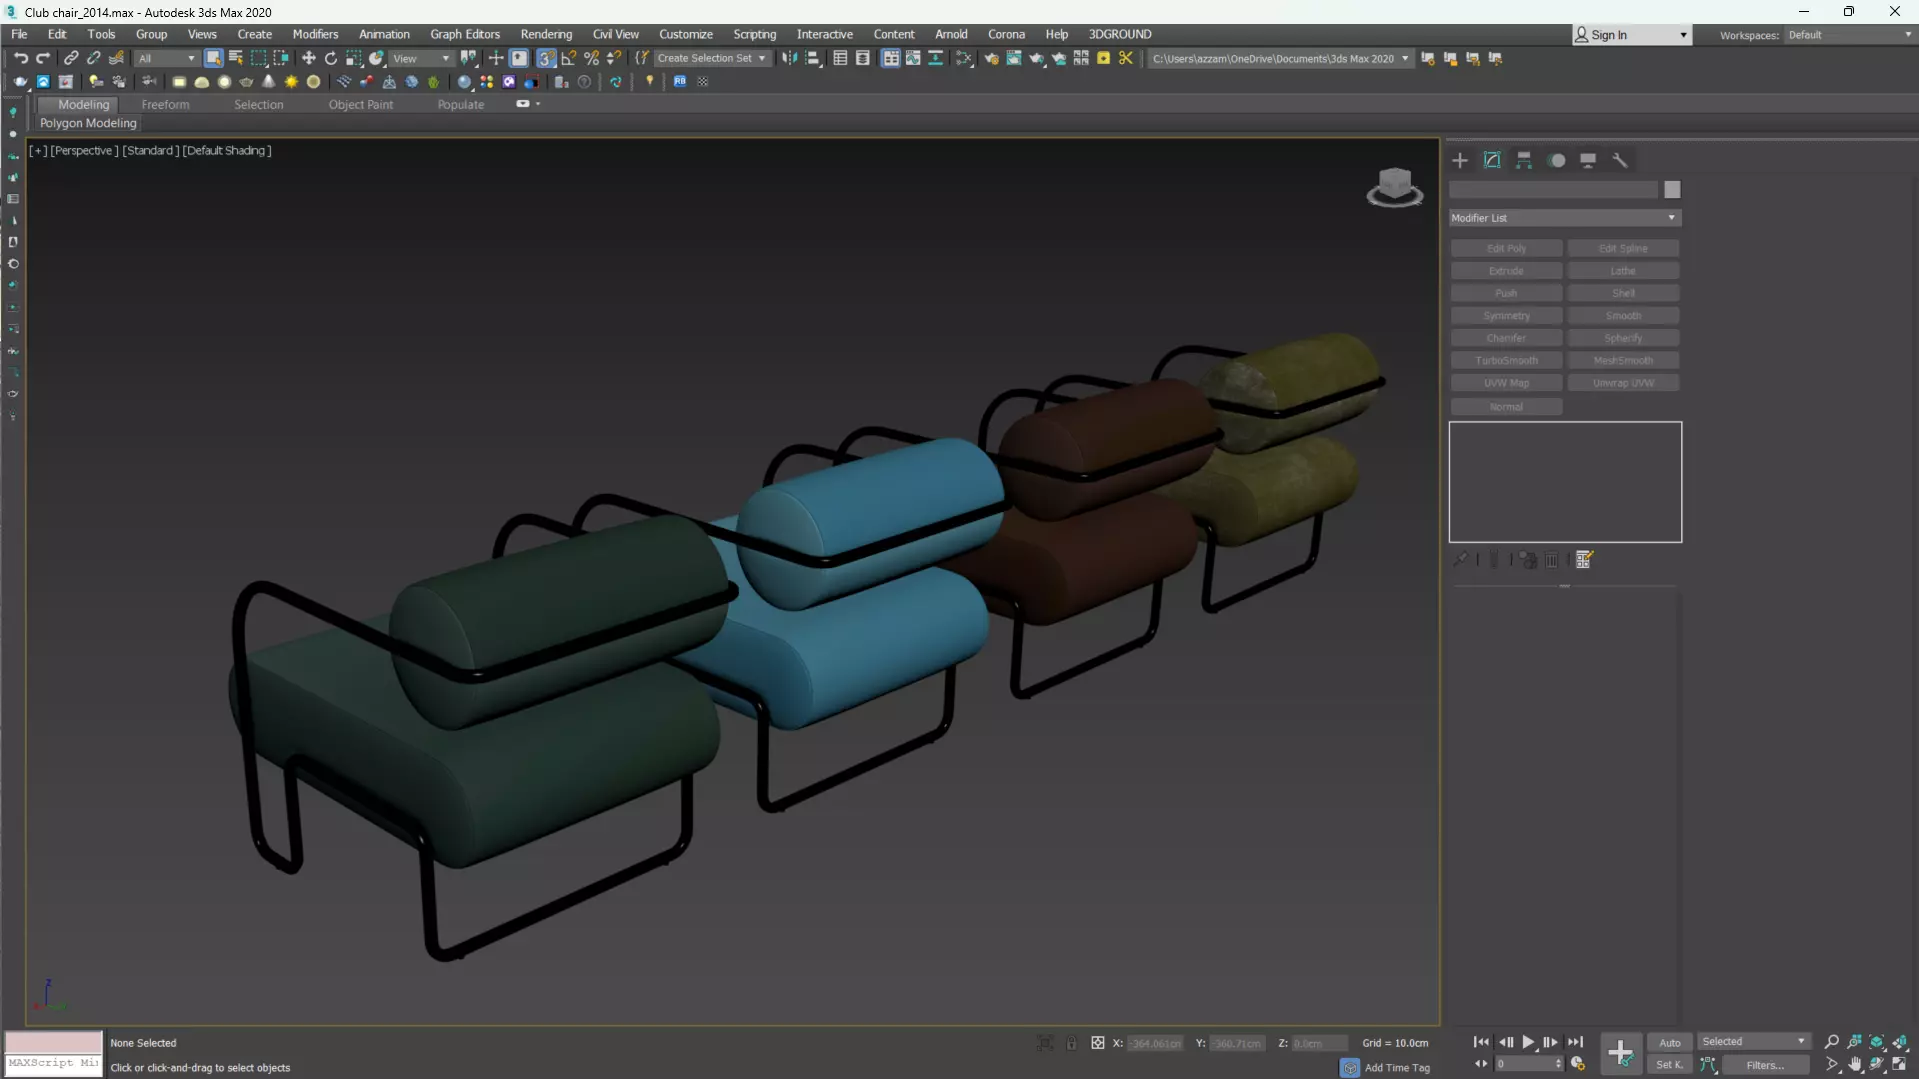Choose the Select and Move tool
The width and height of the screenshot is (1919, 1079).
pos(308,58)
